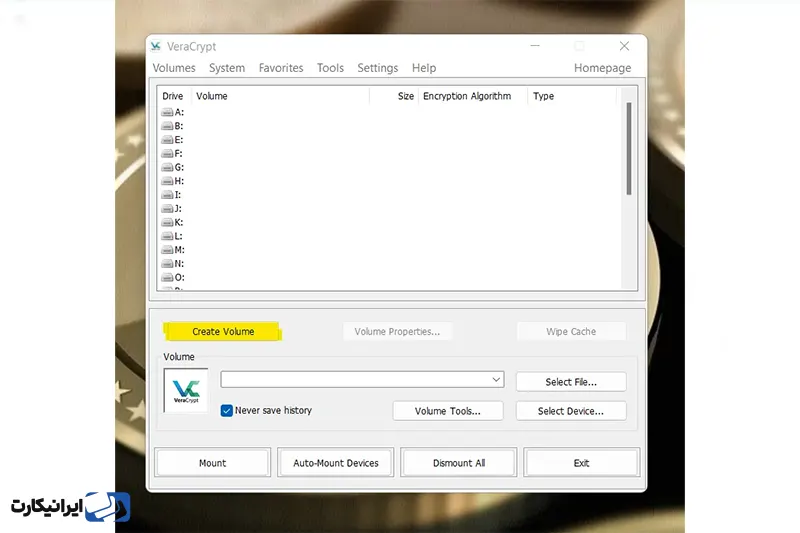The image size is (800, 533).
Task: Sort by the Encryption Algorithm column header
Action: tap(467, 96)
